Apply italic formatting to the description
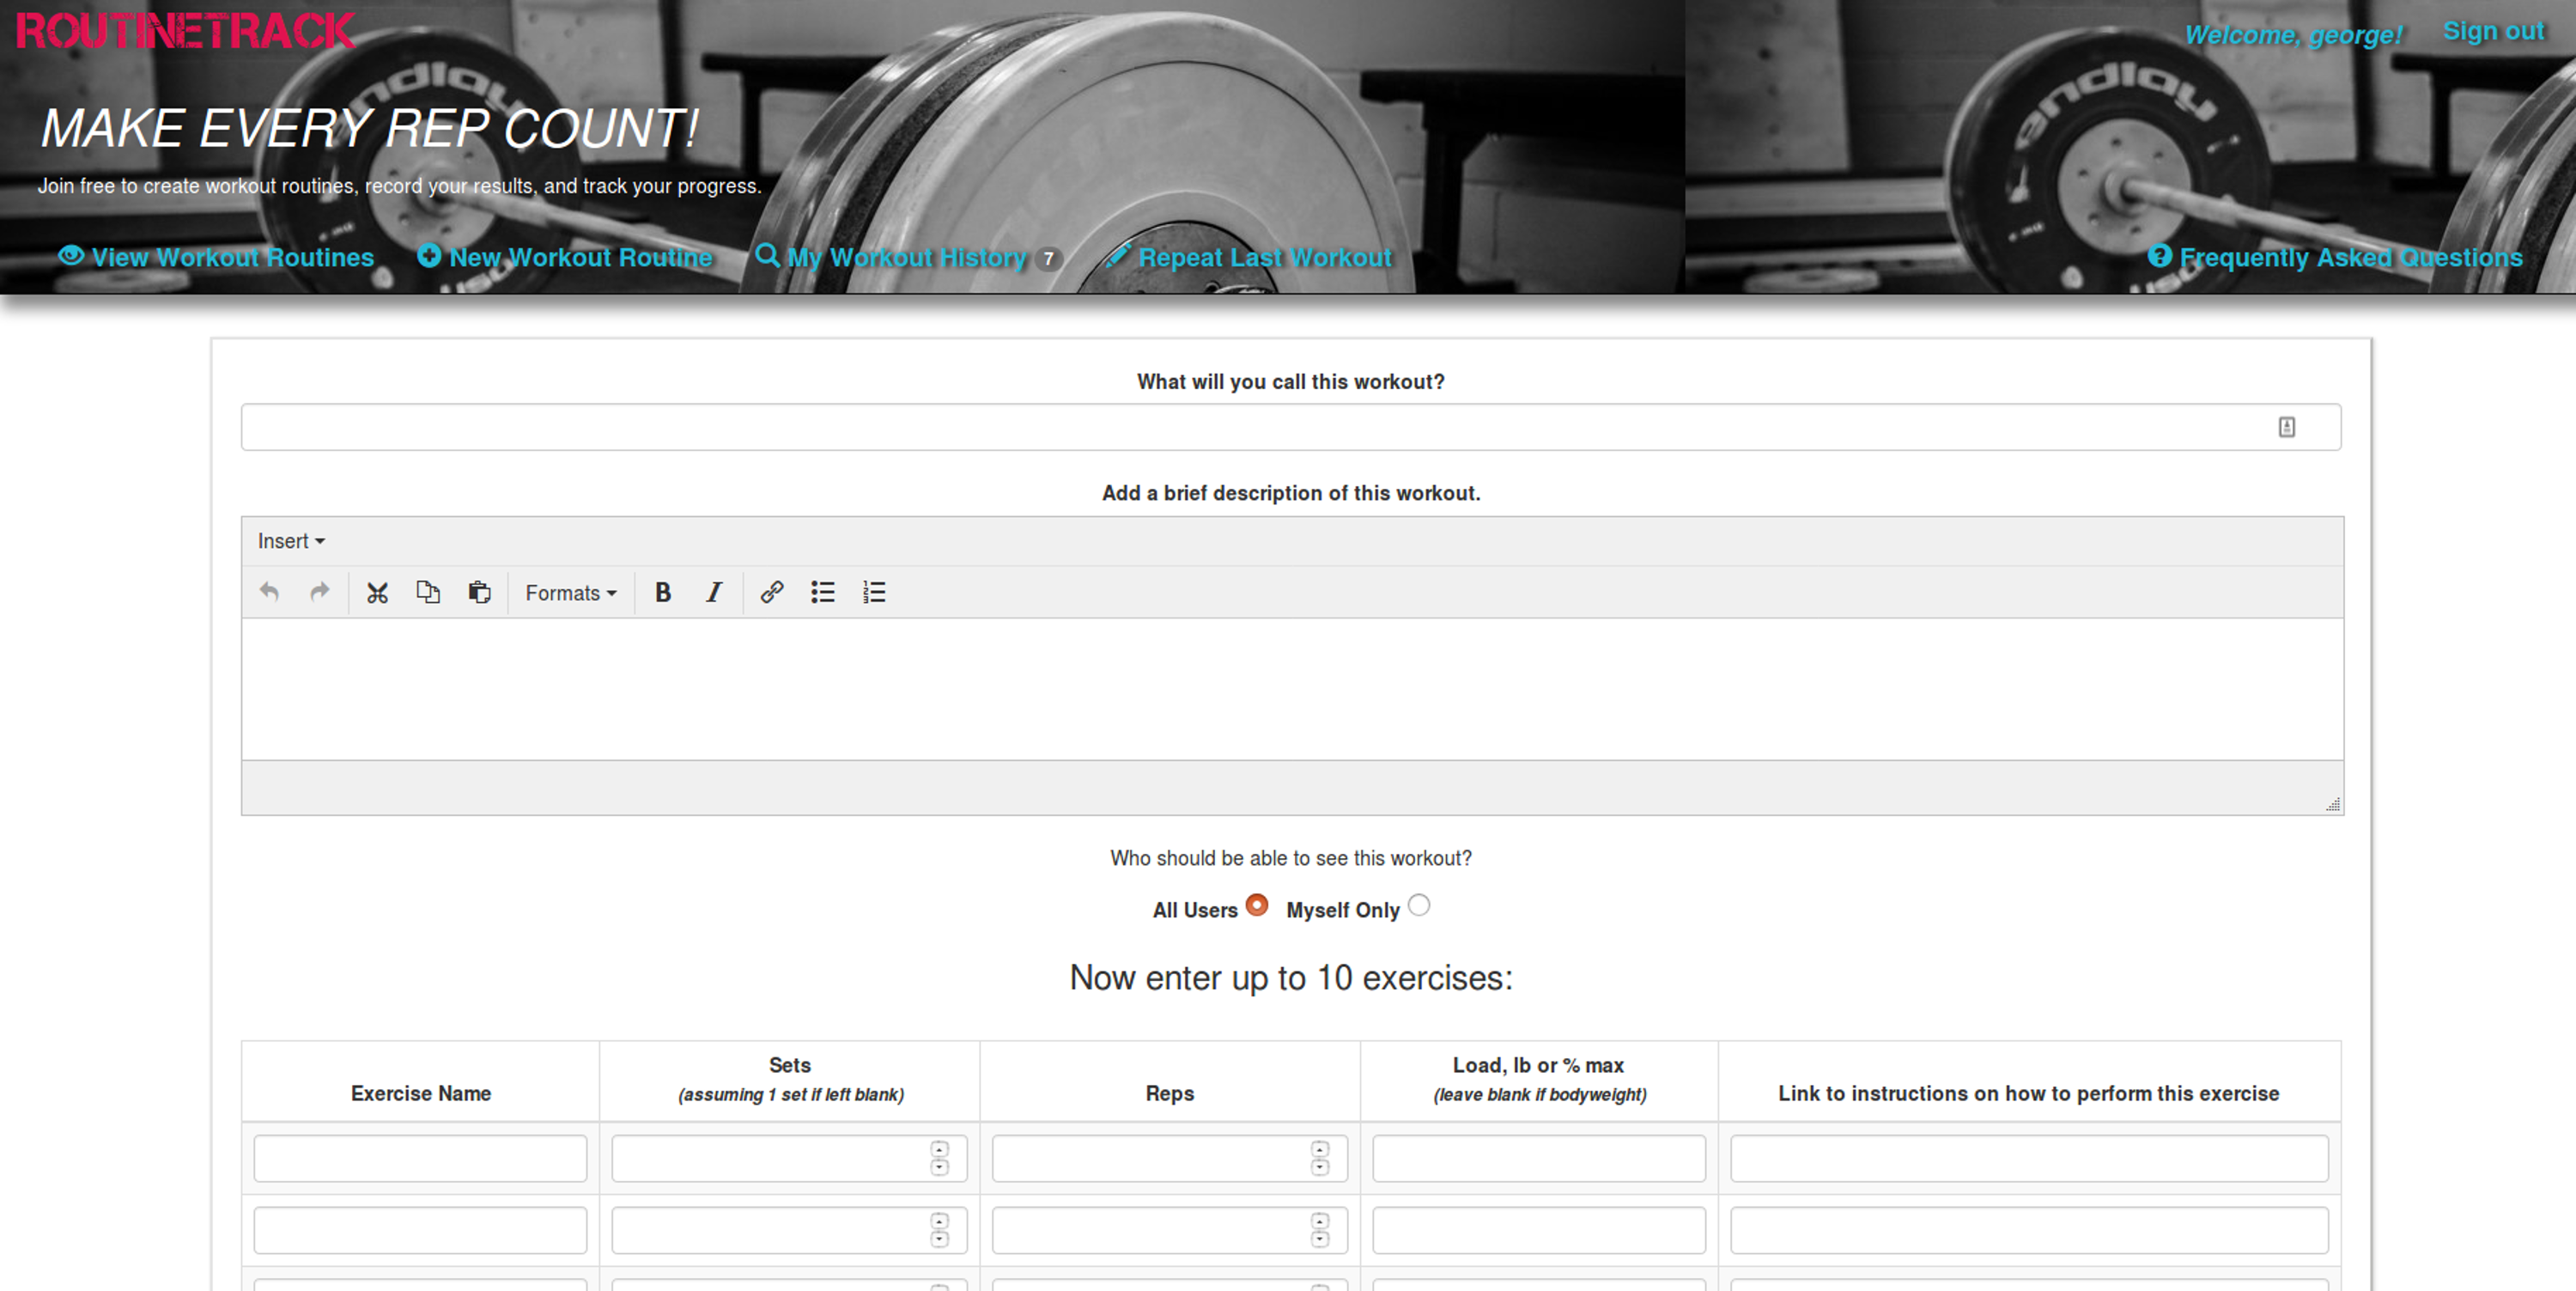The image size is (2576, 1291). (714, 592)
